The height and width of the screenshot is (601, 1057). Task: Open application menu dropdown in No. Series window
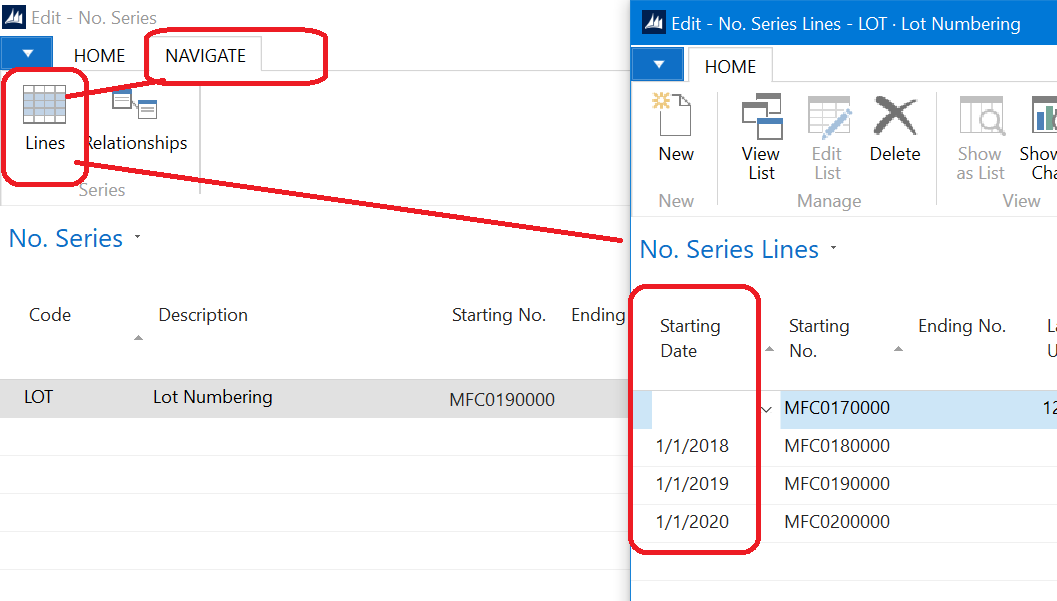coord(27,53)
